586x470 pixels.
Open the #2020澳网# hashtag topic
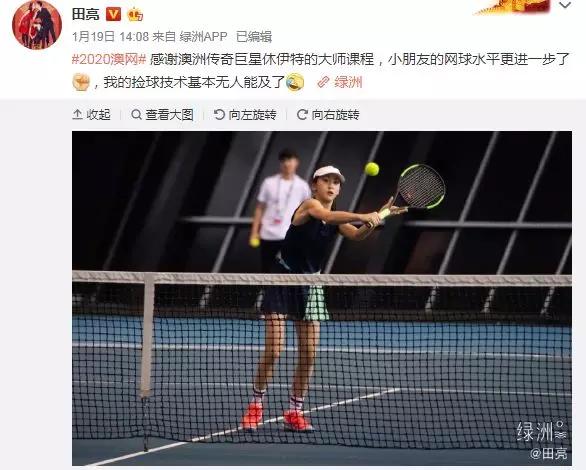click(x=109, y=59)
